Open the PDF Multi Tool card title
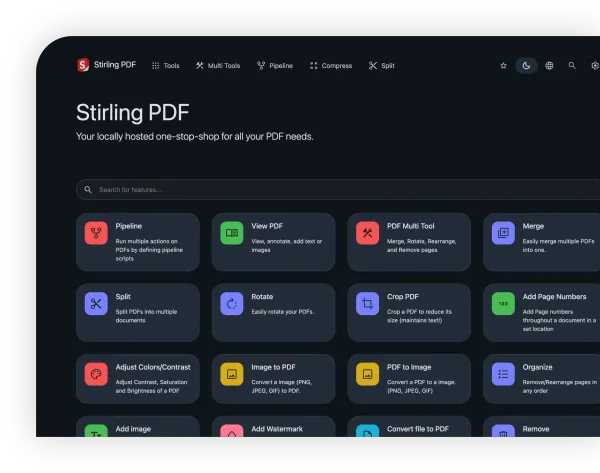 [x=411, y=226]
